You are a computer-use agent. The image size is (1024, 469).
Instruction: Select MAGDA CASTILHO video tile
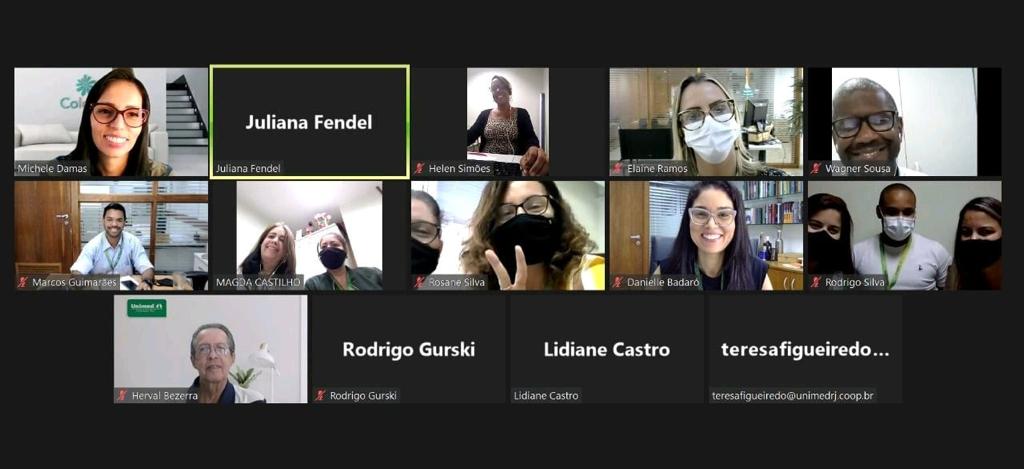click(310, 236)
